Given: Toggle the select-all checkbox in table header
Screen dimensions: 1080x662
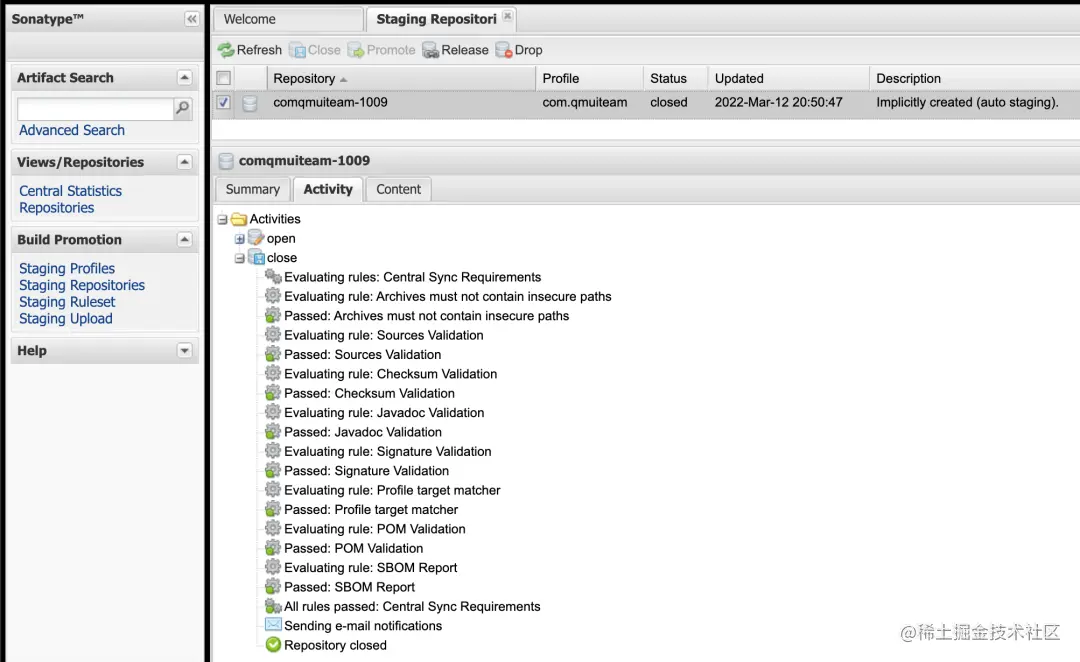Looking at the screenshot, I should [223, 78].
